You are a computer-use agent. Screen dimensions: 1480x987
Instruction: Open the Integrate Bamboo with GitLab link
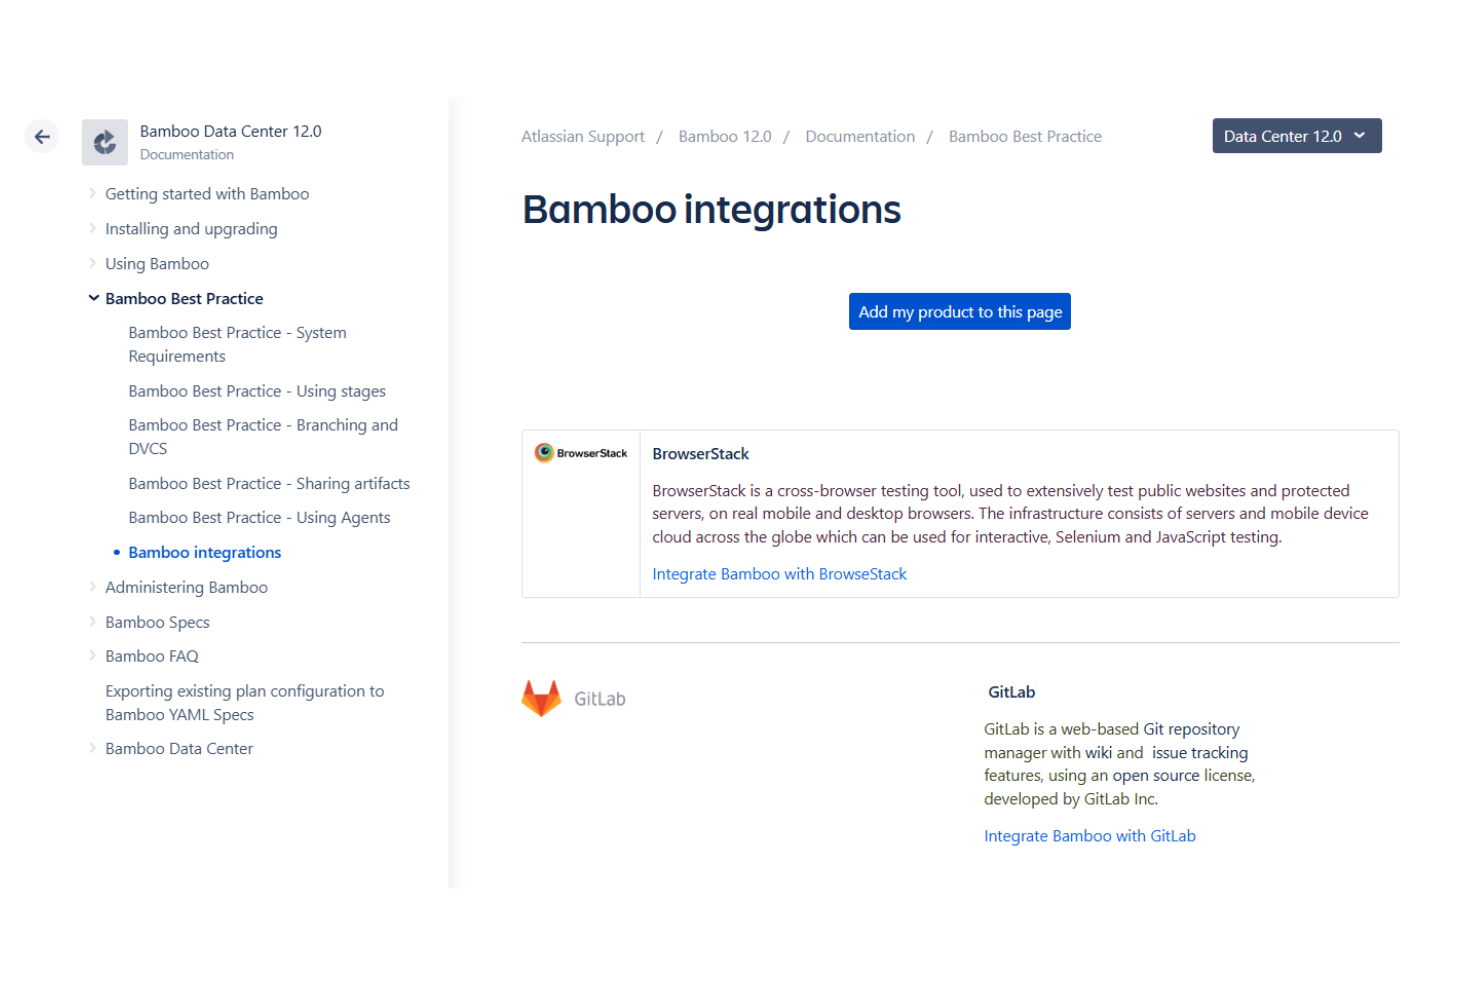1089,835
